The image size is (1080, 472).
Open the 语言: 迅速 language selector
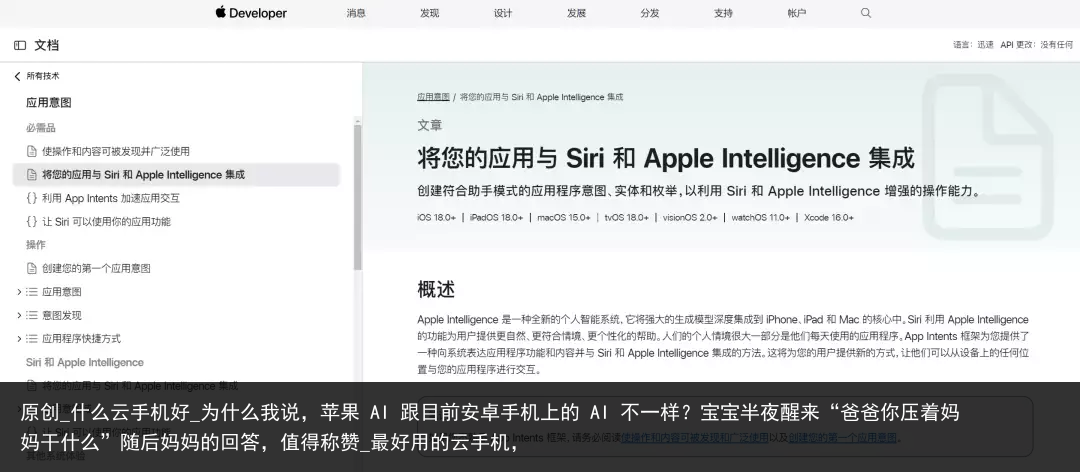coord(973,45)
